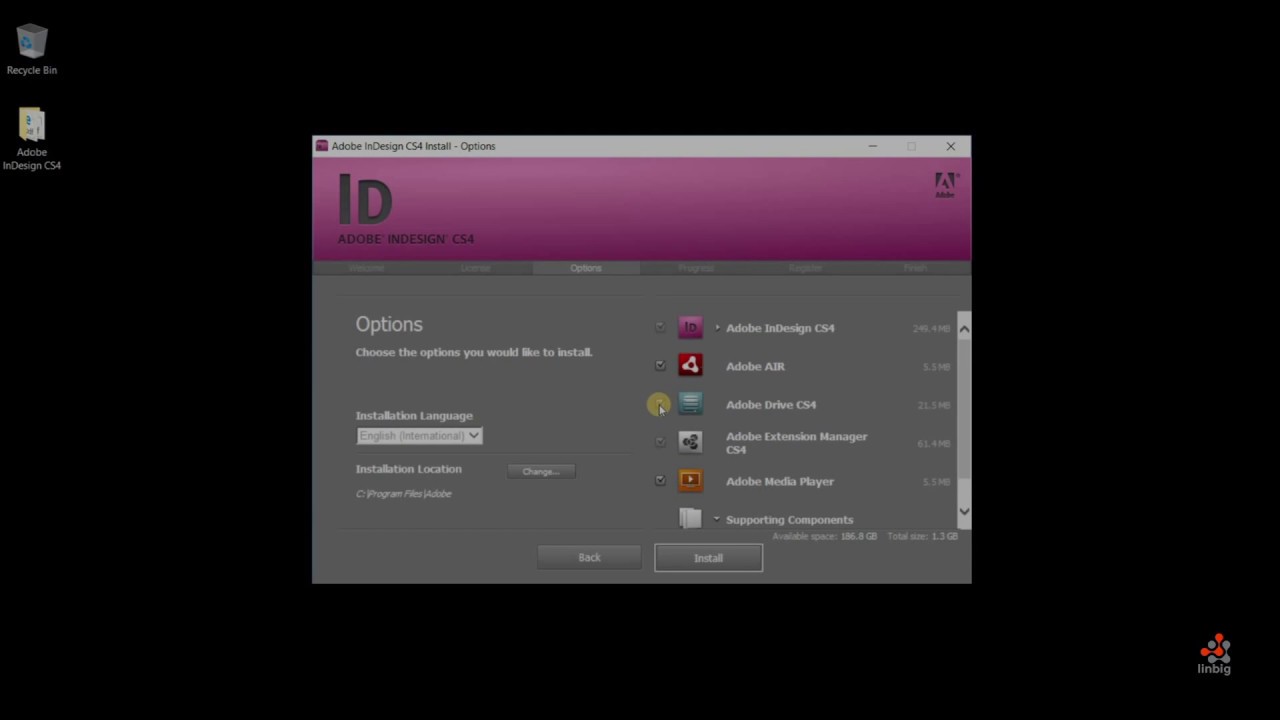Select the Welcome step tab
The width and height of the screenshot is (1280, 720).
coord(366,268)
